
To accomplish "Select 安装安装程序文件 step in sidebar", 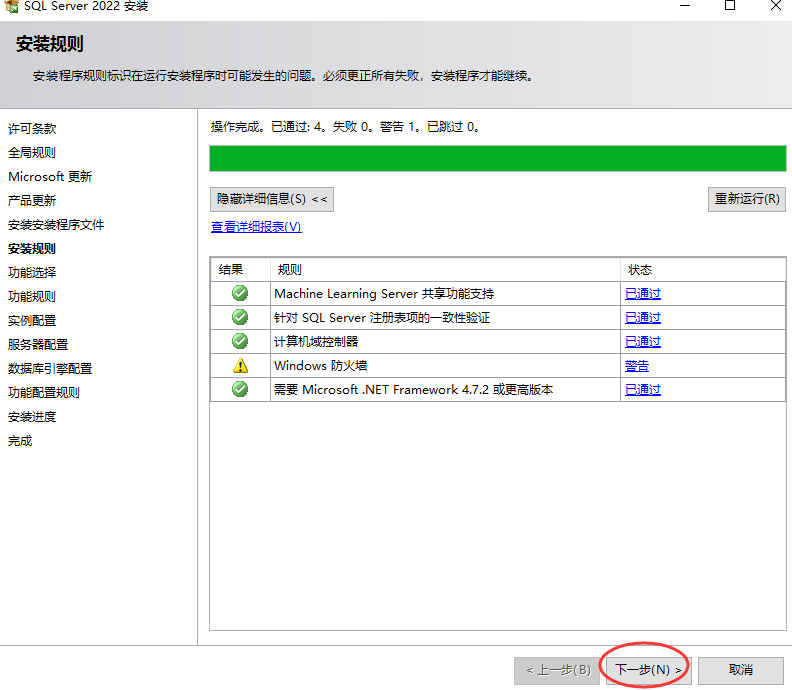I will tap(56, 224).
